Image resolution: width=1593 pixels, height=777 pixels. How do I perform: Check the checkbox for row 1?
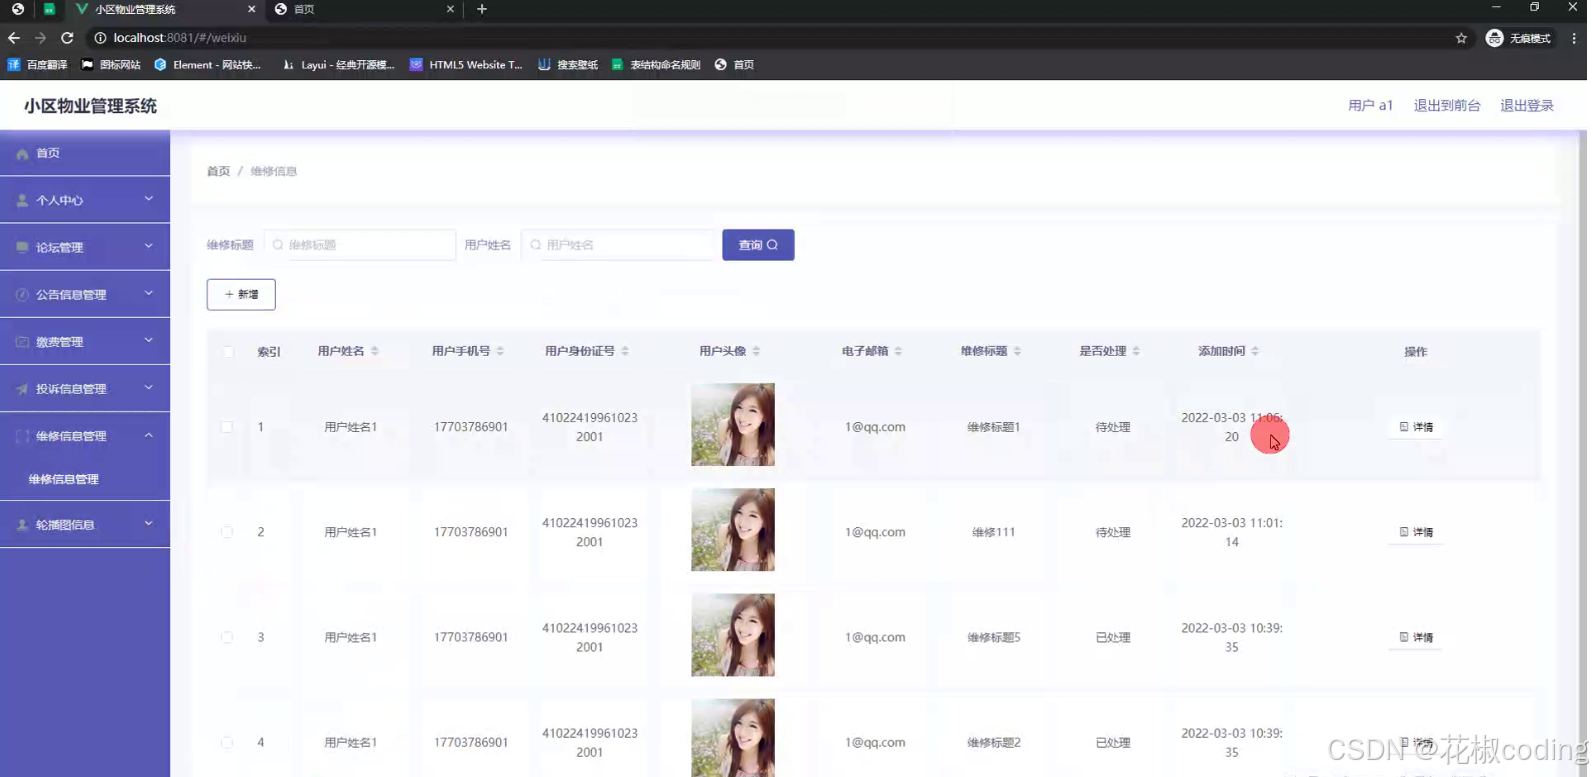pos(227,427)
